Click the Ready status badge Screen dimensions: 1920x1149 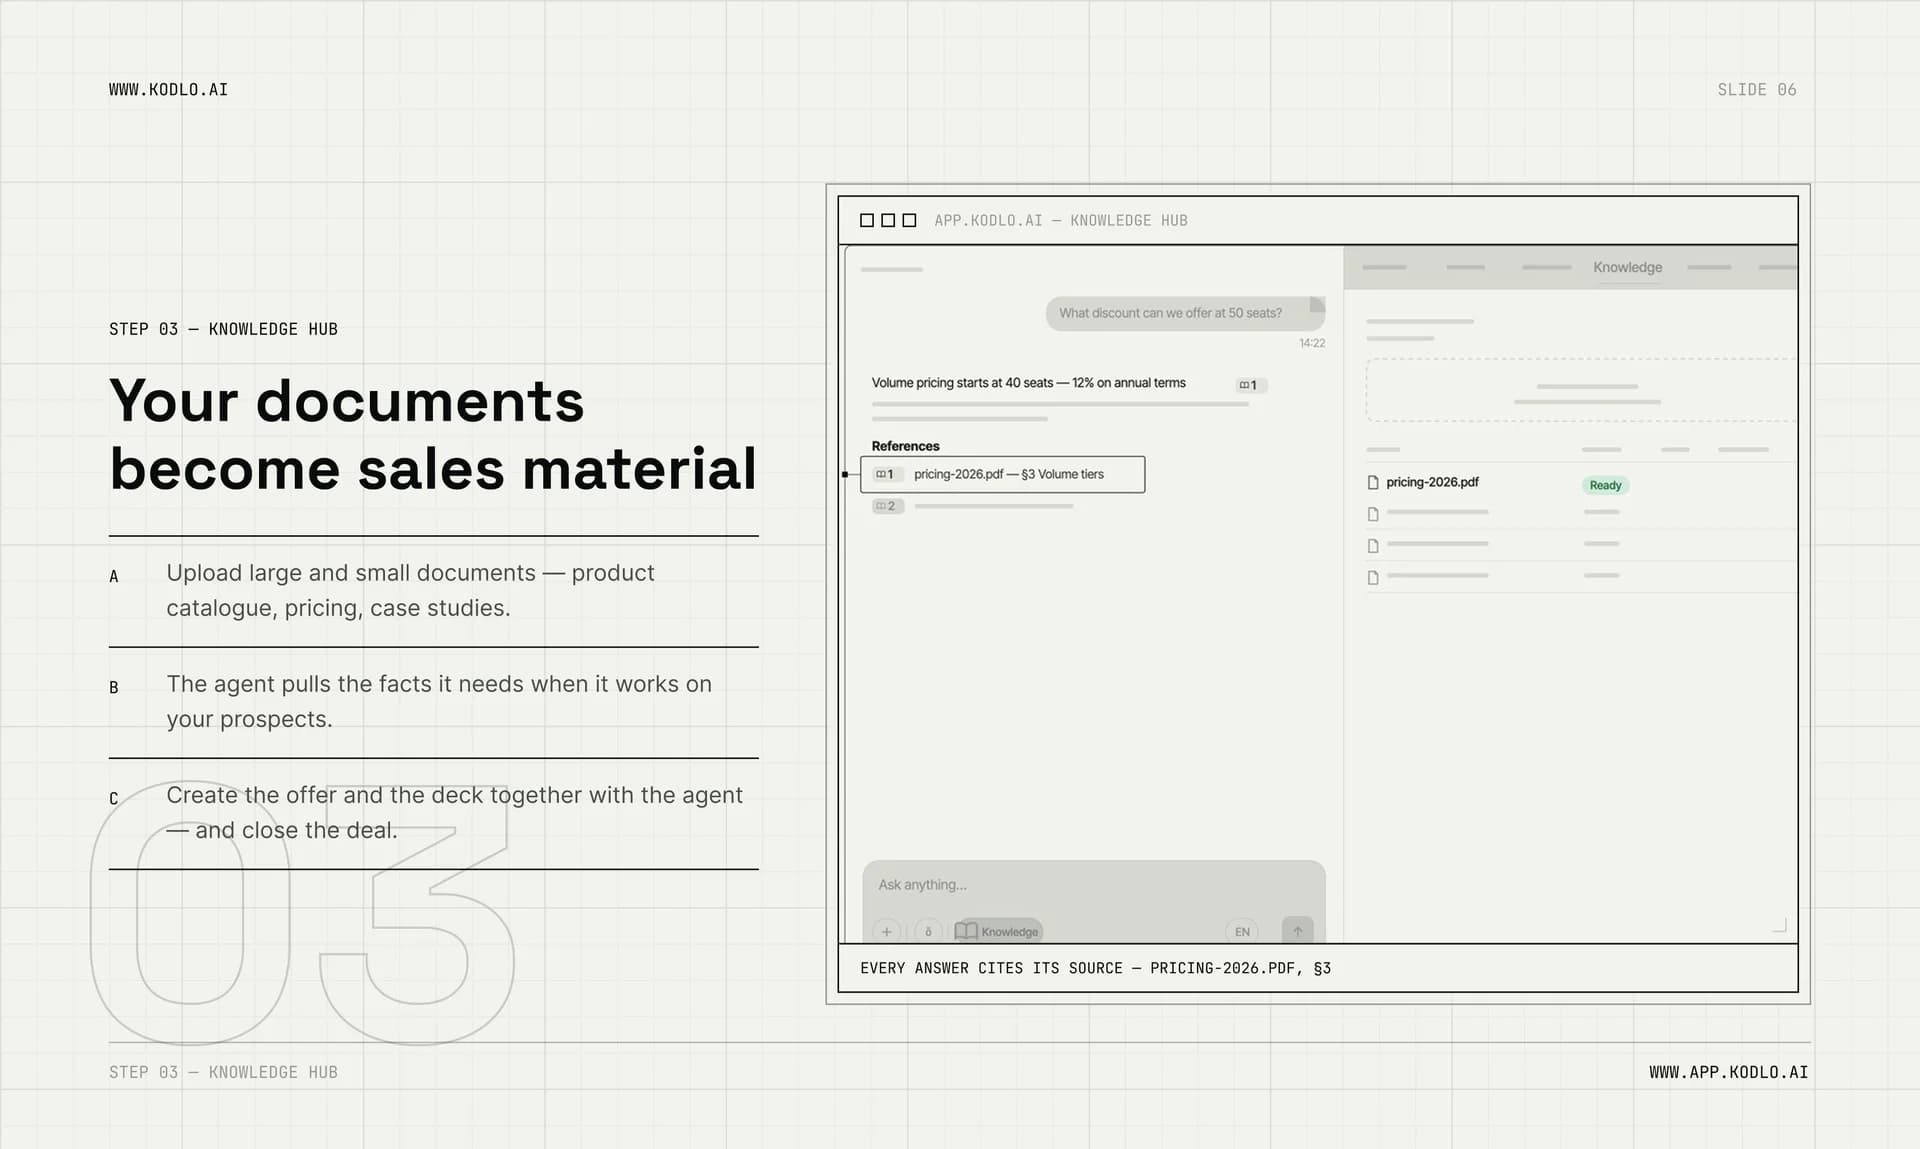(x=1605, y=485)
